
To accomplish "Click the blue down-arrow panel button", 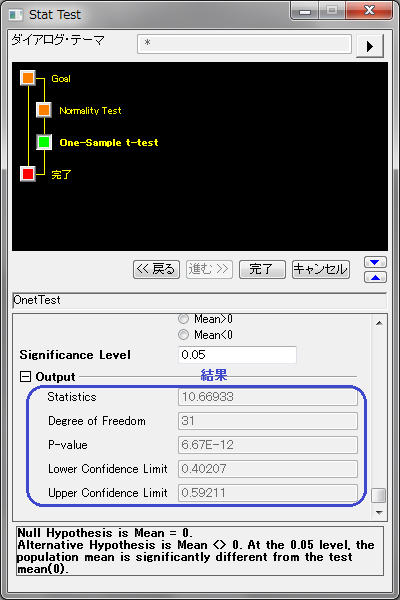I will [x=375, y=262].
